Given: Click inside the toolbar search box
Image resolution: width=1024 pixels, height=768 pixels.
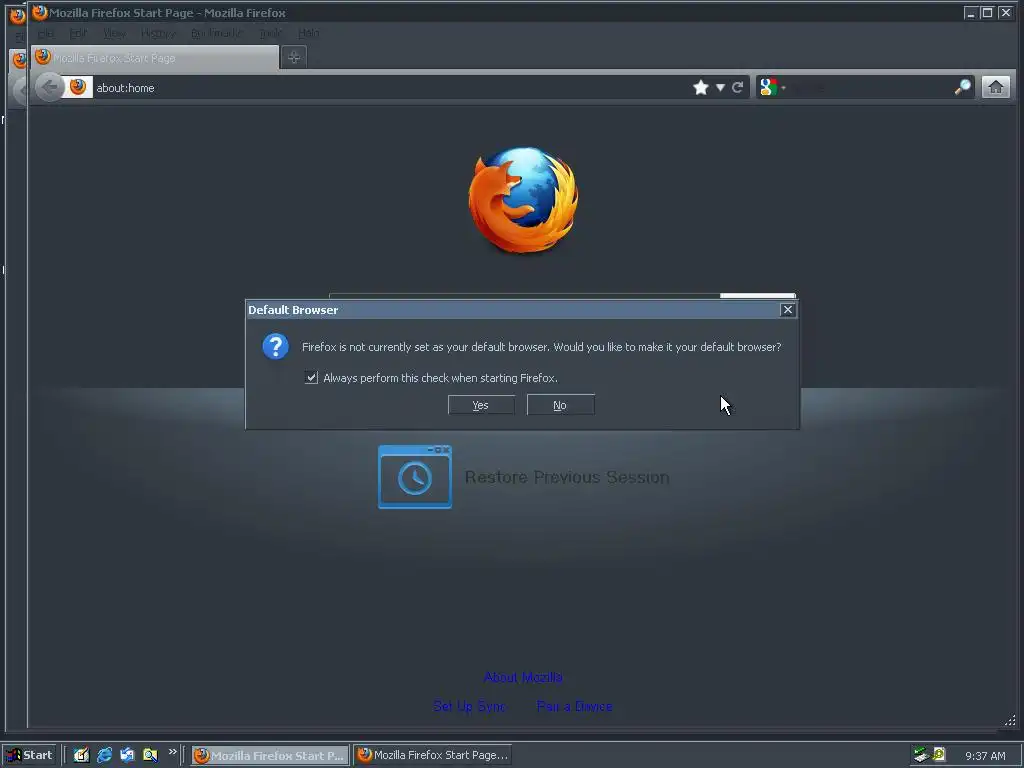Looking at the screenshot, I should pos(871,88).
